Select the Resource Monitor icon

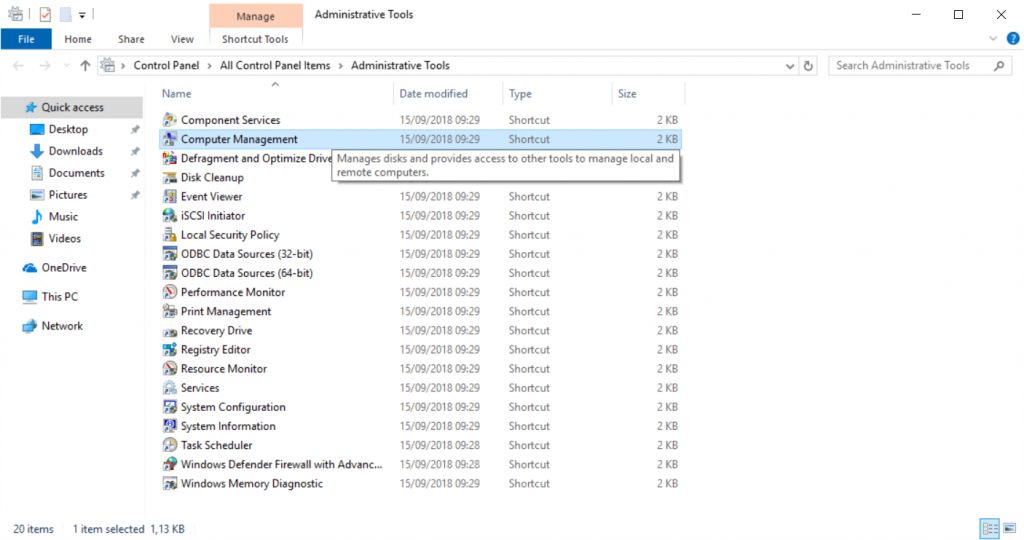point(170,369)
